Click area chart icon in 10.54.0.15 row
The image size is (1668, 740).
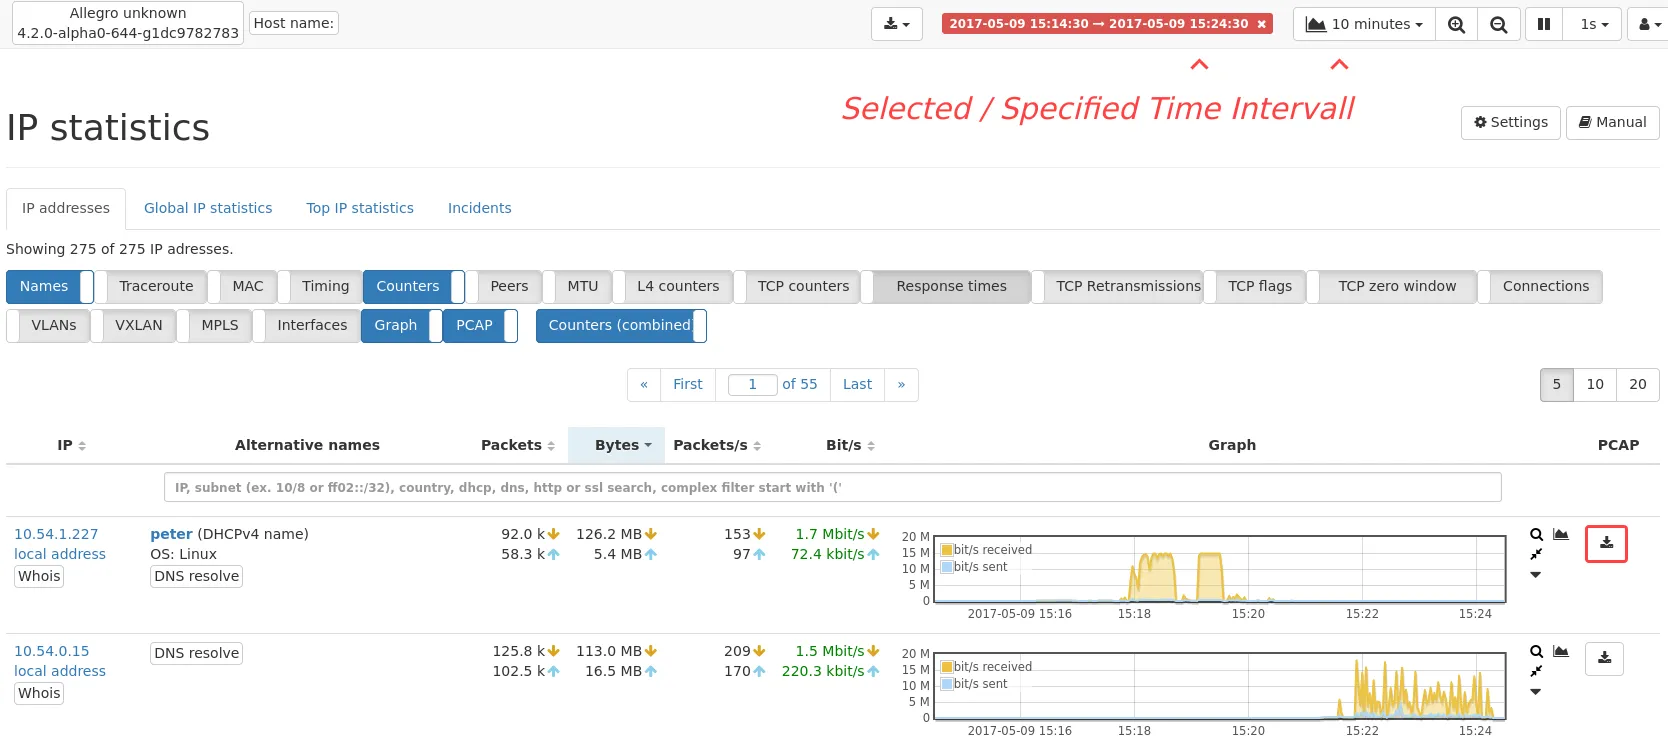pyautogui.click(x=1561, y=652)
